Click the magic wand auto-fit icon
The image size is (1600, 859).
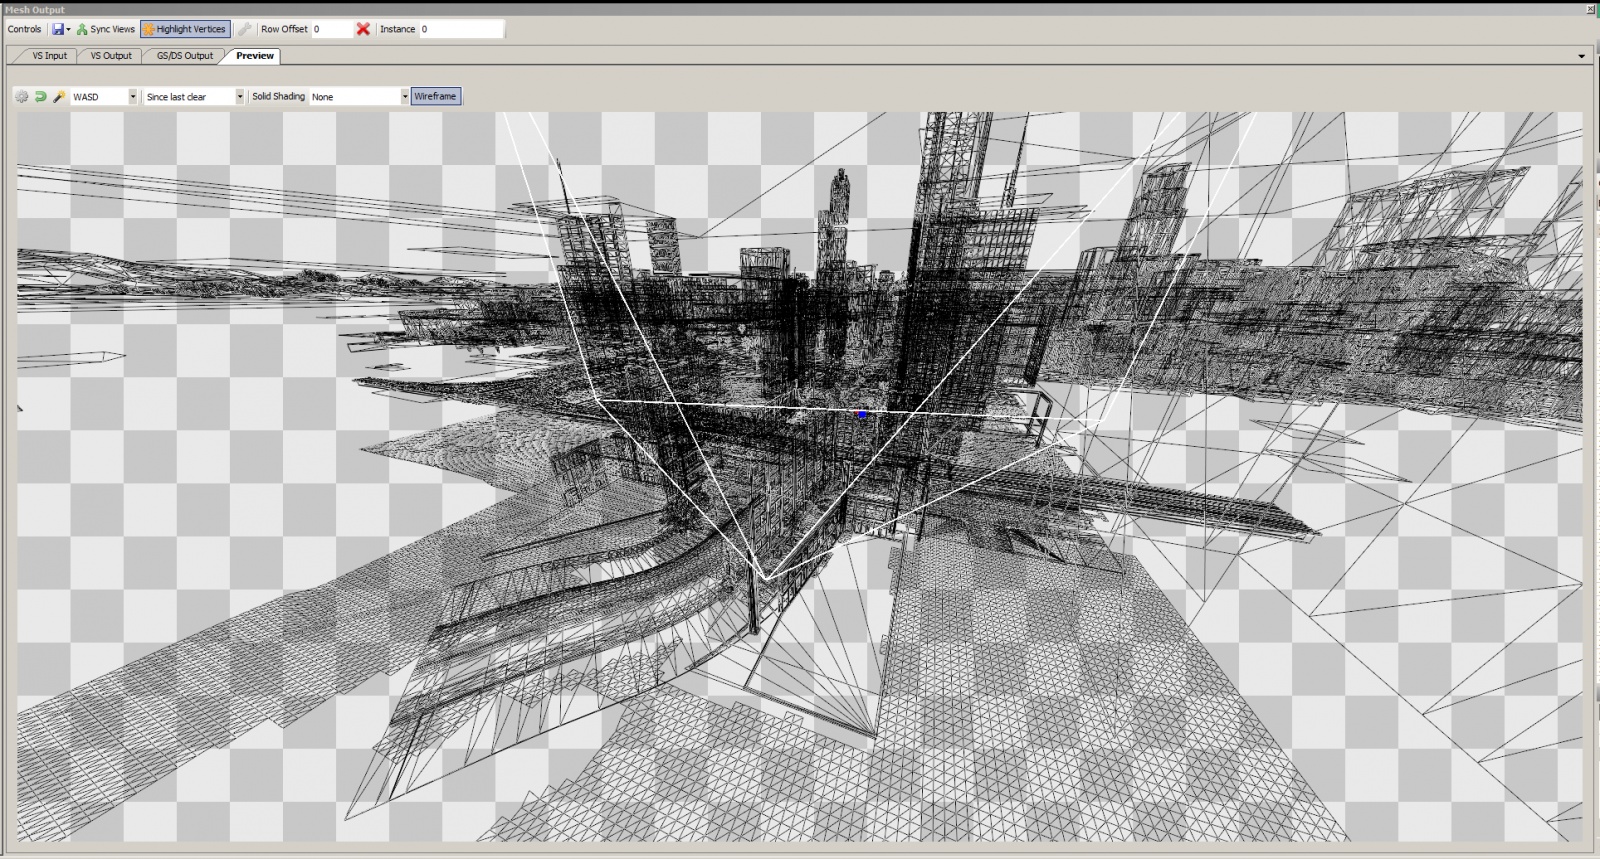click(59, 97)
